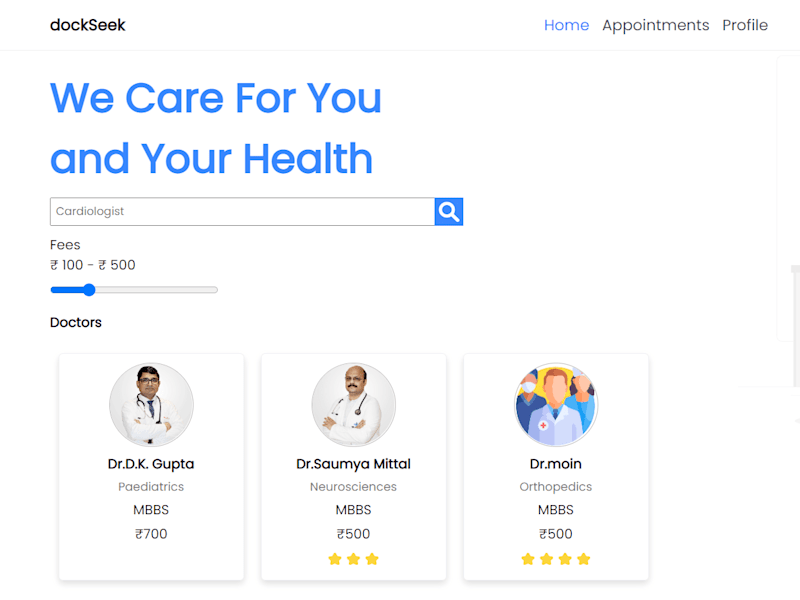Click the Paediatrics label on Dr. Gupta's card
This screenshot has width=800, height=600.
pos(151,487)
